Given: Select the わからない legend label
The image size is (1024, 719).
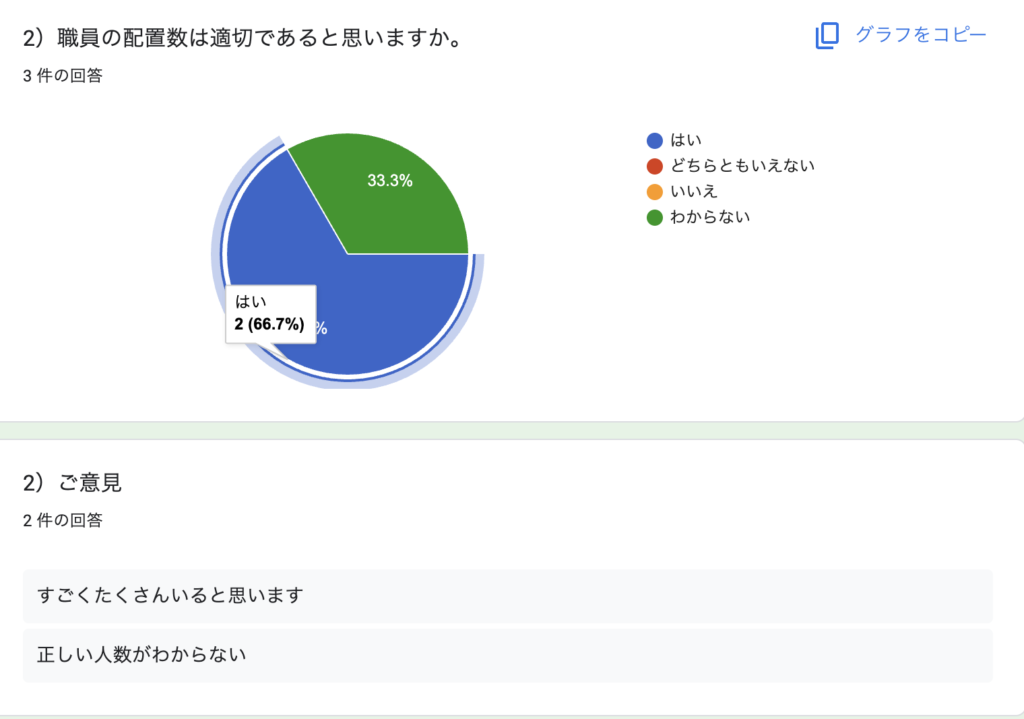Looking at the screenshot, I should 710,217.
